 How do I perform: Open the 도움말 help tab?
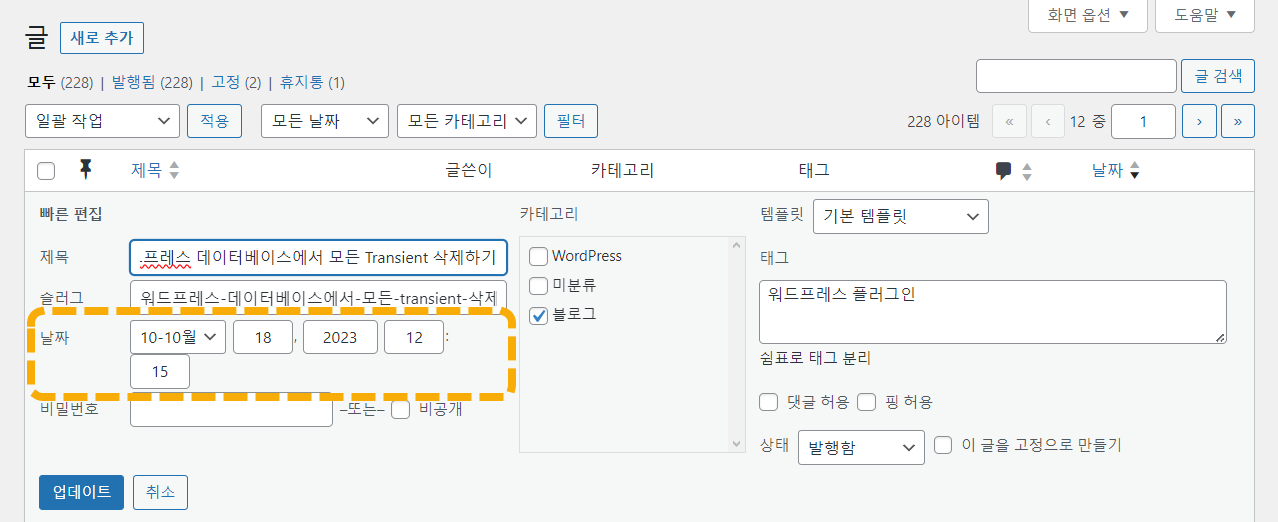[1205, 15]
